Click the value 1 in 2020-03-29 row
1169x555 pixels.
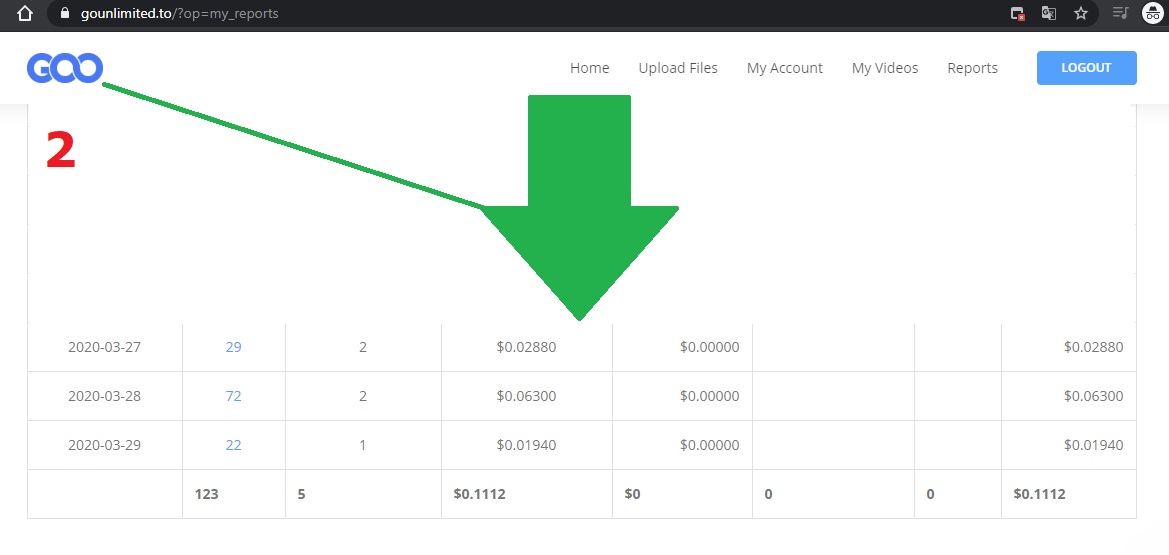363,445
